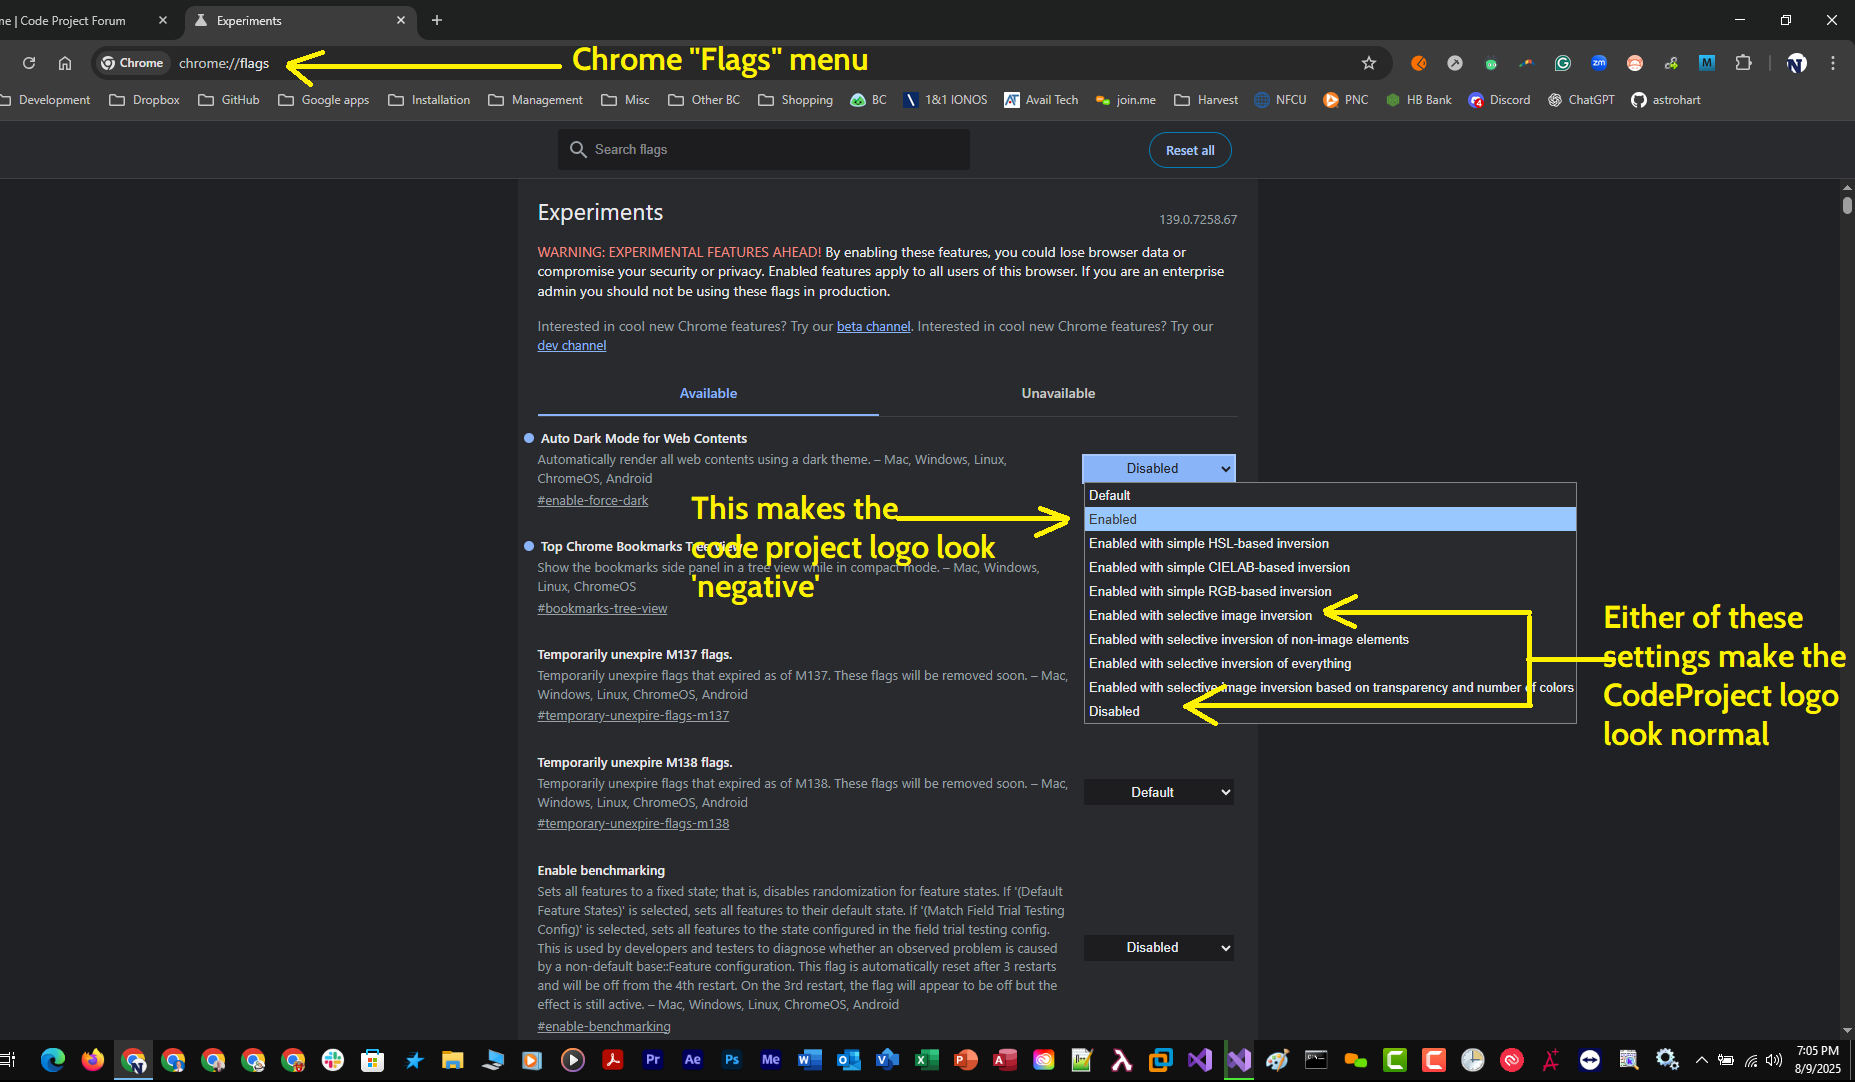Choose Disabled in the Auto Dark Mode list
The width and height of the screenshot is (1855, 1082).
pyautogui.click(x=1330, y=711)
